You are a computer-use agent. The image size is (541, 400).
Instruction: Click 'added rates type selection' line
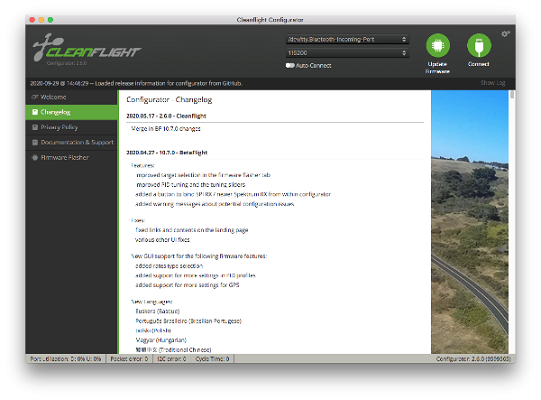pos(169,266)
